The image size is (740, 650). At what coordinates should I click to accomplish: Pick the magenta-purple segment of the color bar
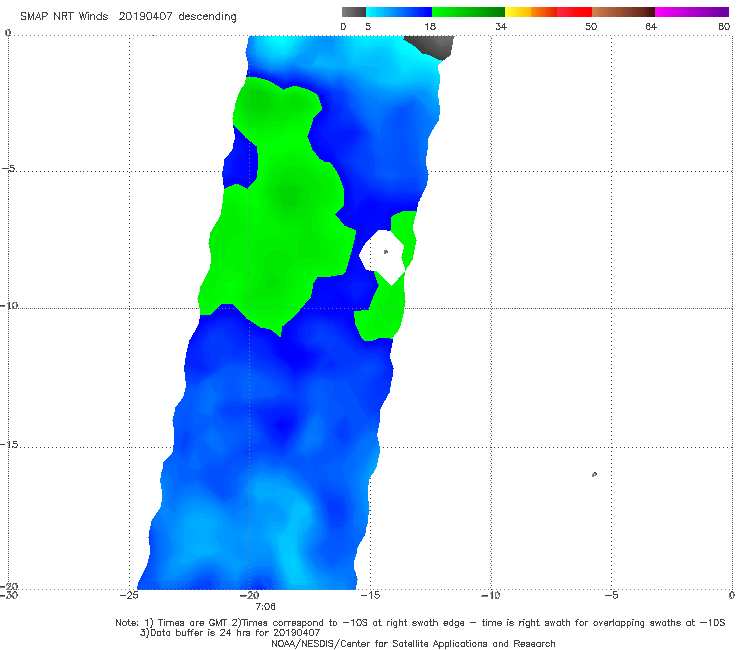pyautogui.click(x=692, y=12)
